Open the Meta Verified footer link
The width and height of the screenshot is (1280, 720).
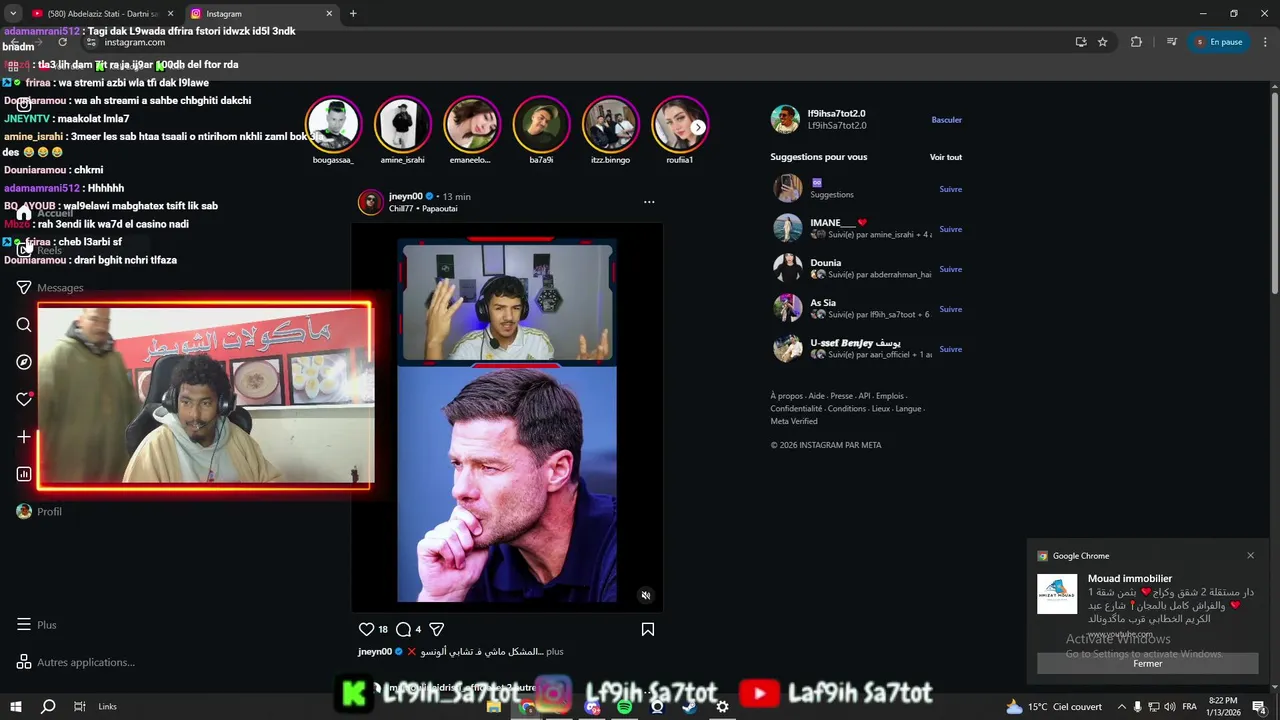(x=794, y=421)
